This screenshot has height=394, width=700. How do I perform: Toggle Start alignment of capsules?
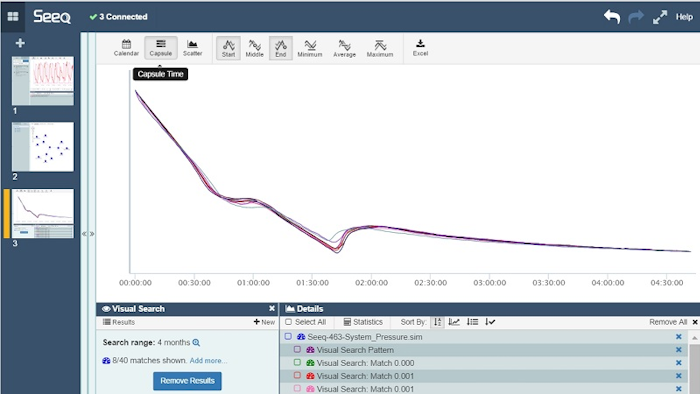pos(229,48)
